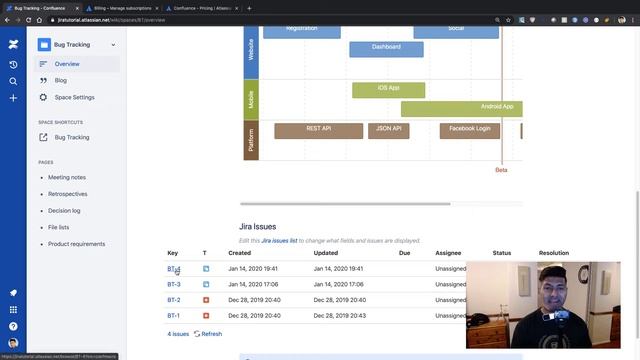Open the Help question mark icon
The image size is (640, 360).
coord(13,327)
